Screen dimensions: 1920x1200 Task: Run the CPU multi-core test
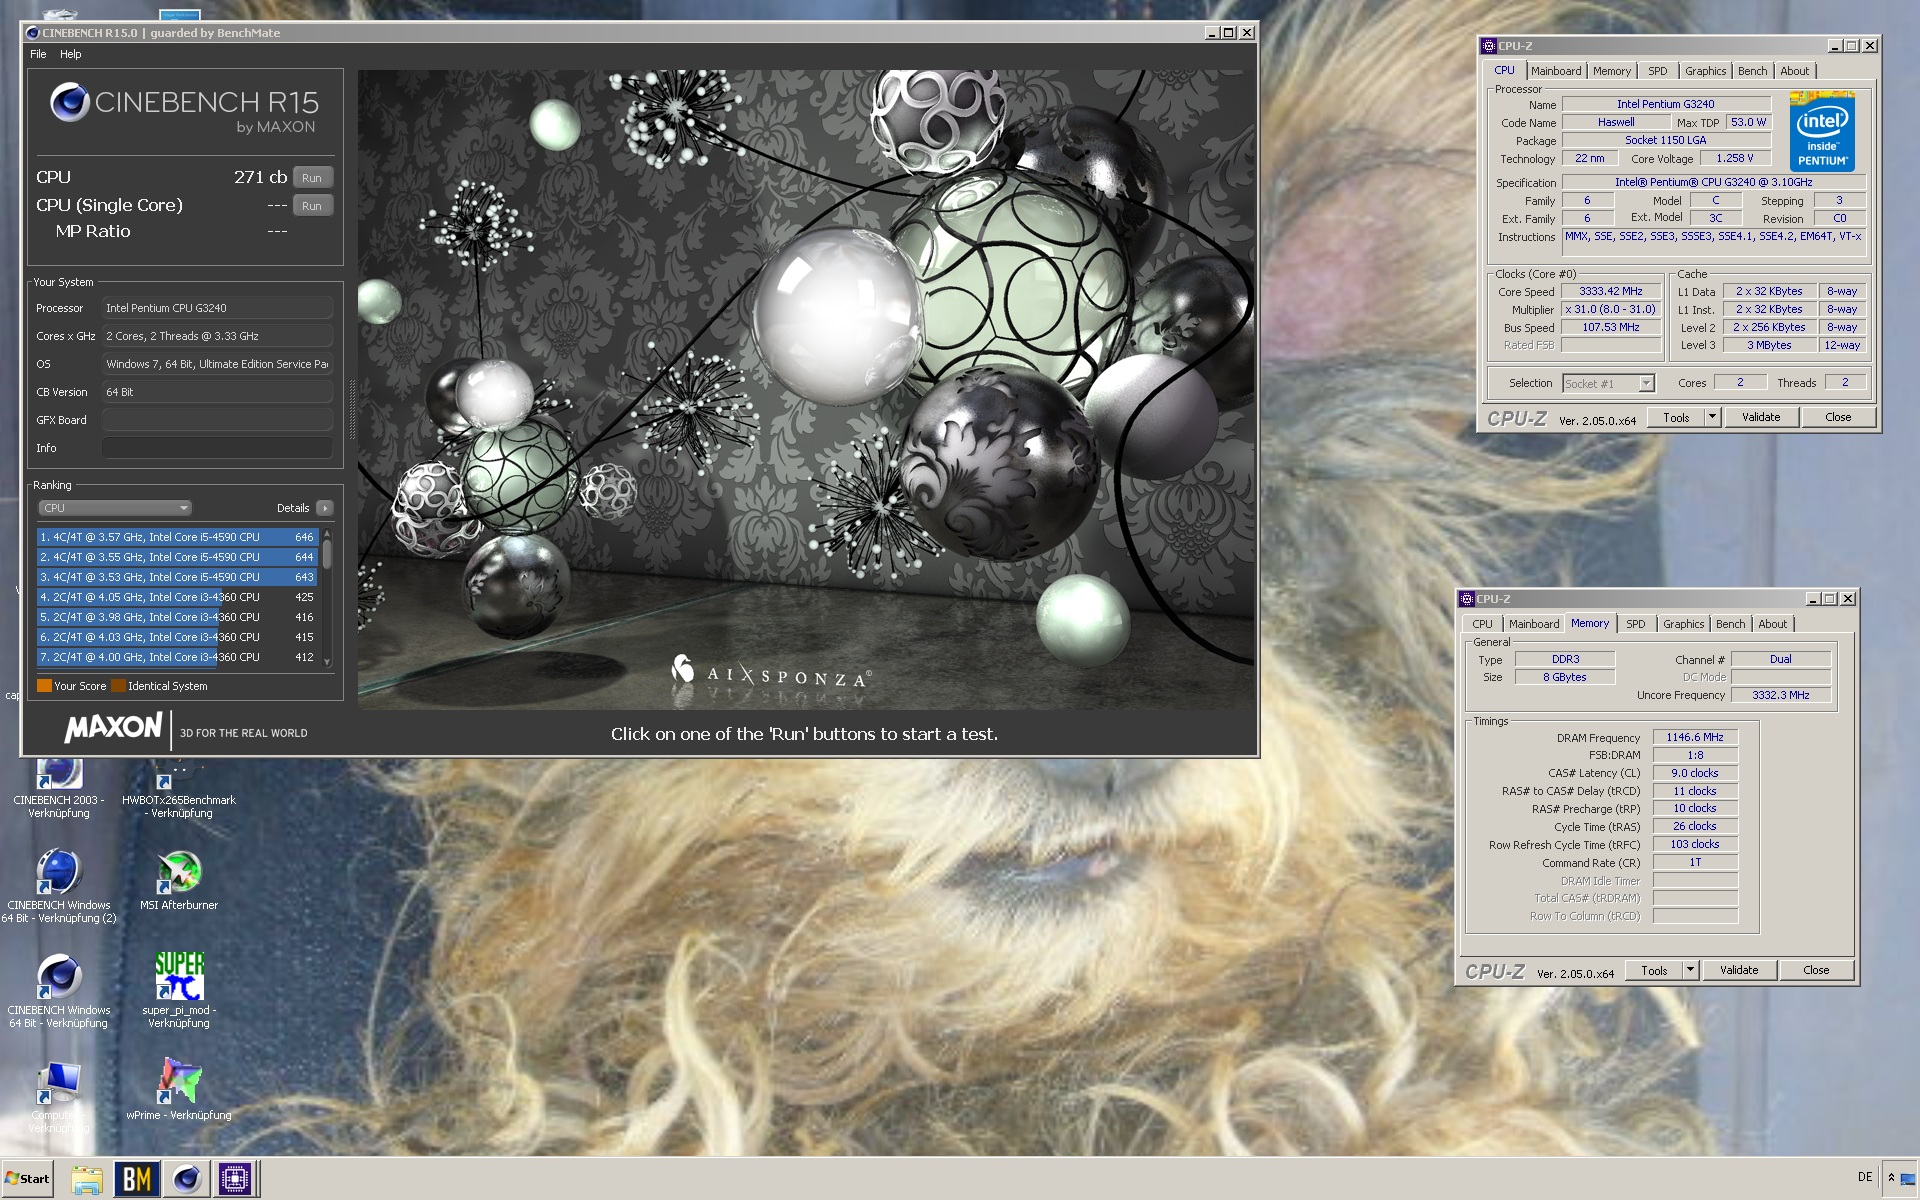[312, 177]
